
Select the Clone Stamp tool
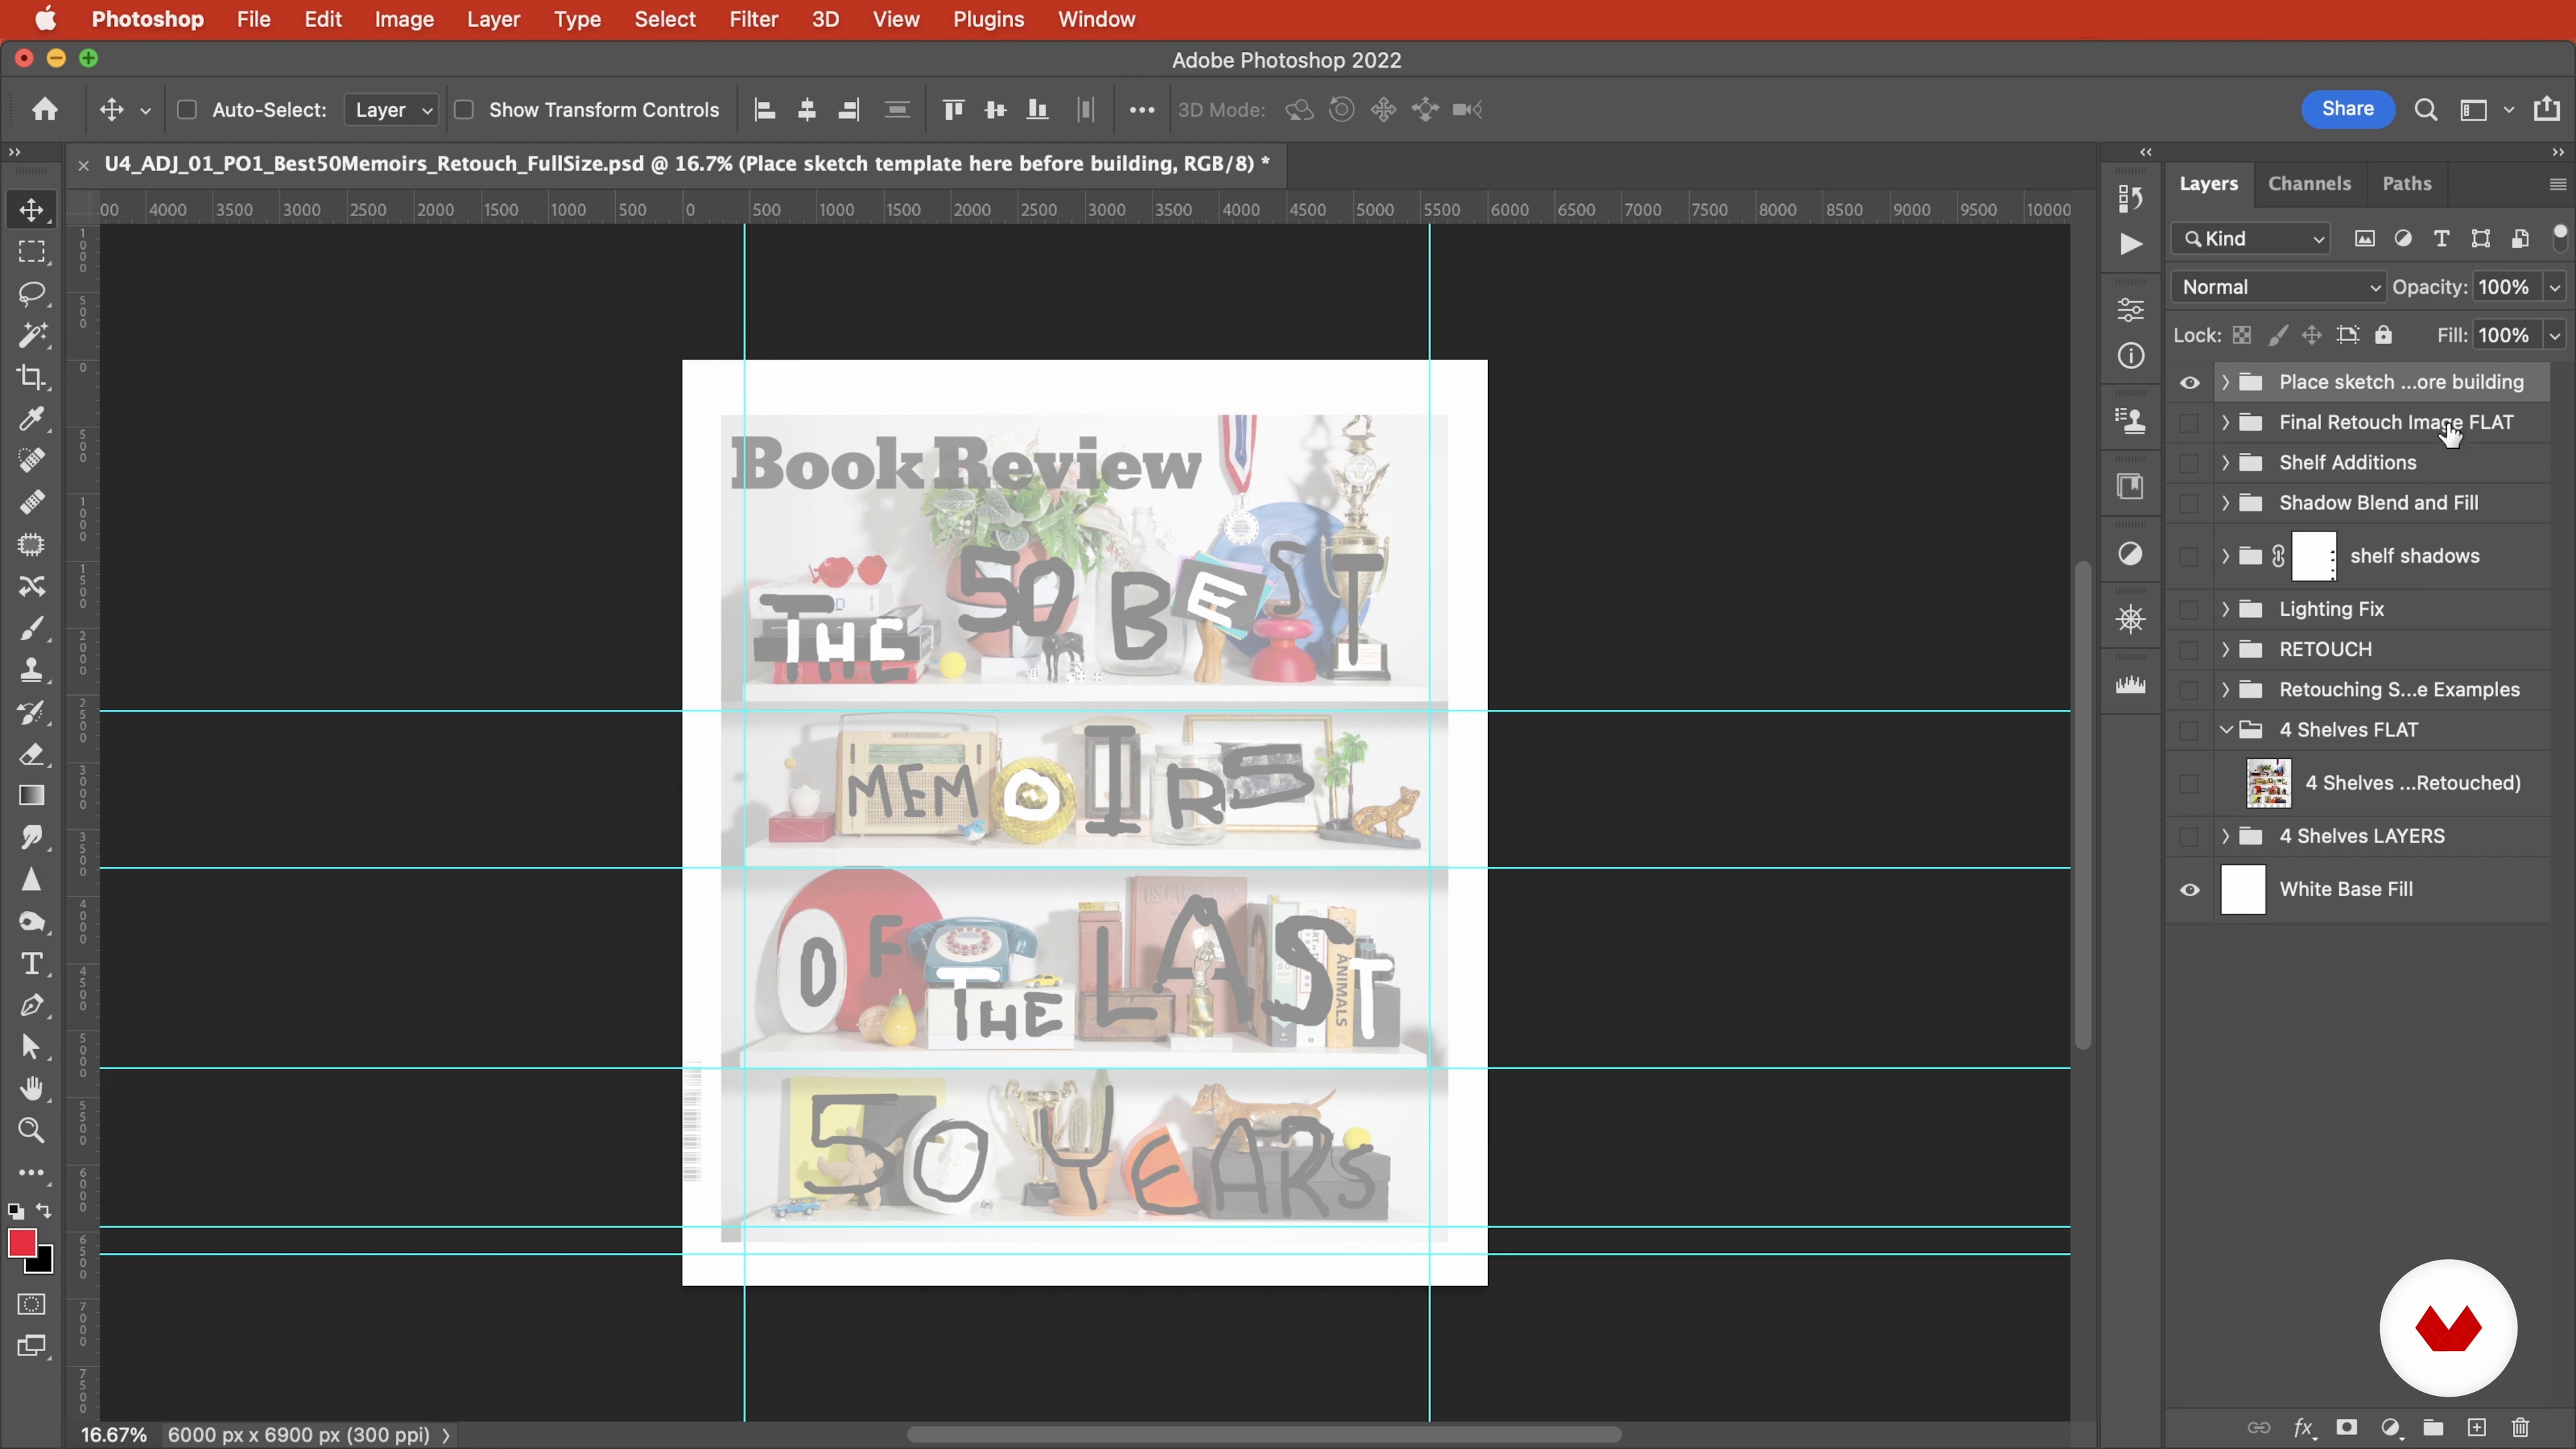click(x=31, y=670)
